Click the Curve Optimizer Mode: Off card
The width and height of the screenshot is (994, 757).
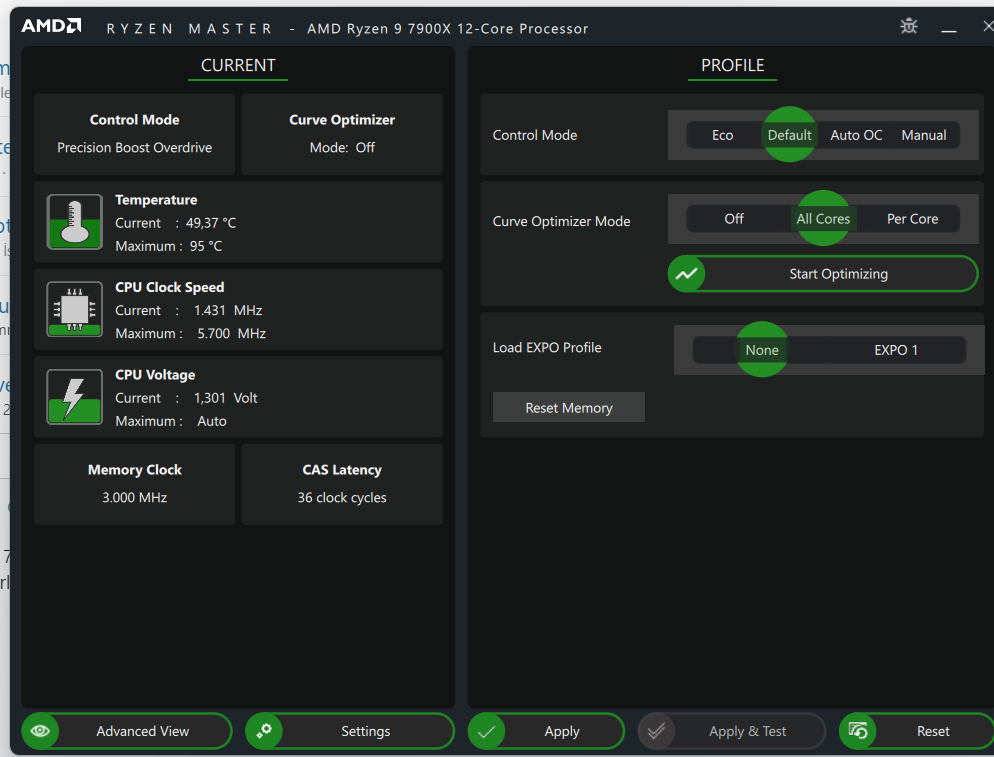[342, 134]
